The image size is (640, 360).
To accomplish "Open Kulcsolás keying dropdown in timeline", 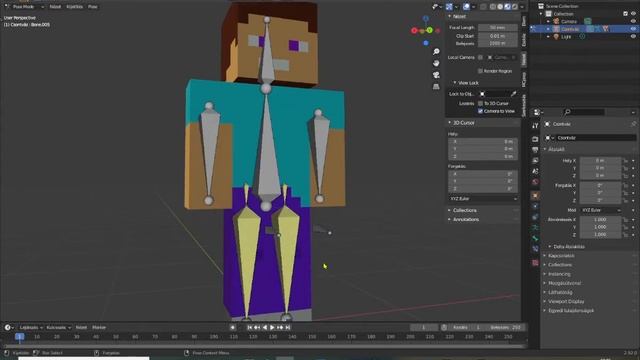I will [x=58, y=327].
